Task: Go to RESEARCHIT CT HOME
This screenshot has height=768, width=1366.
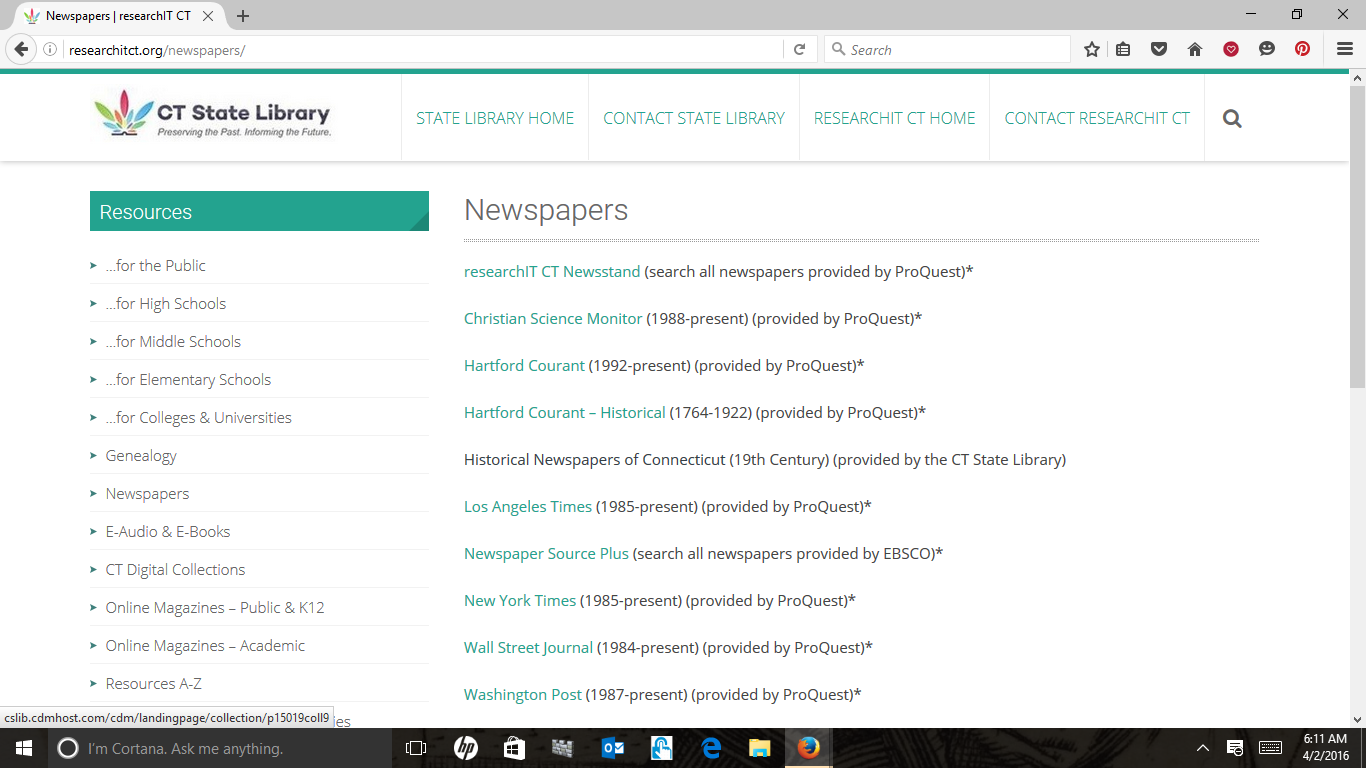Action: point(894,118)
